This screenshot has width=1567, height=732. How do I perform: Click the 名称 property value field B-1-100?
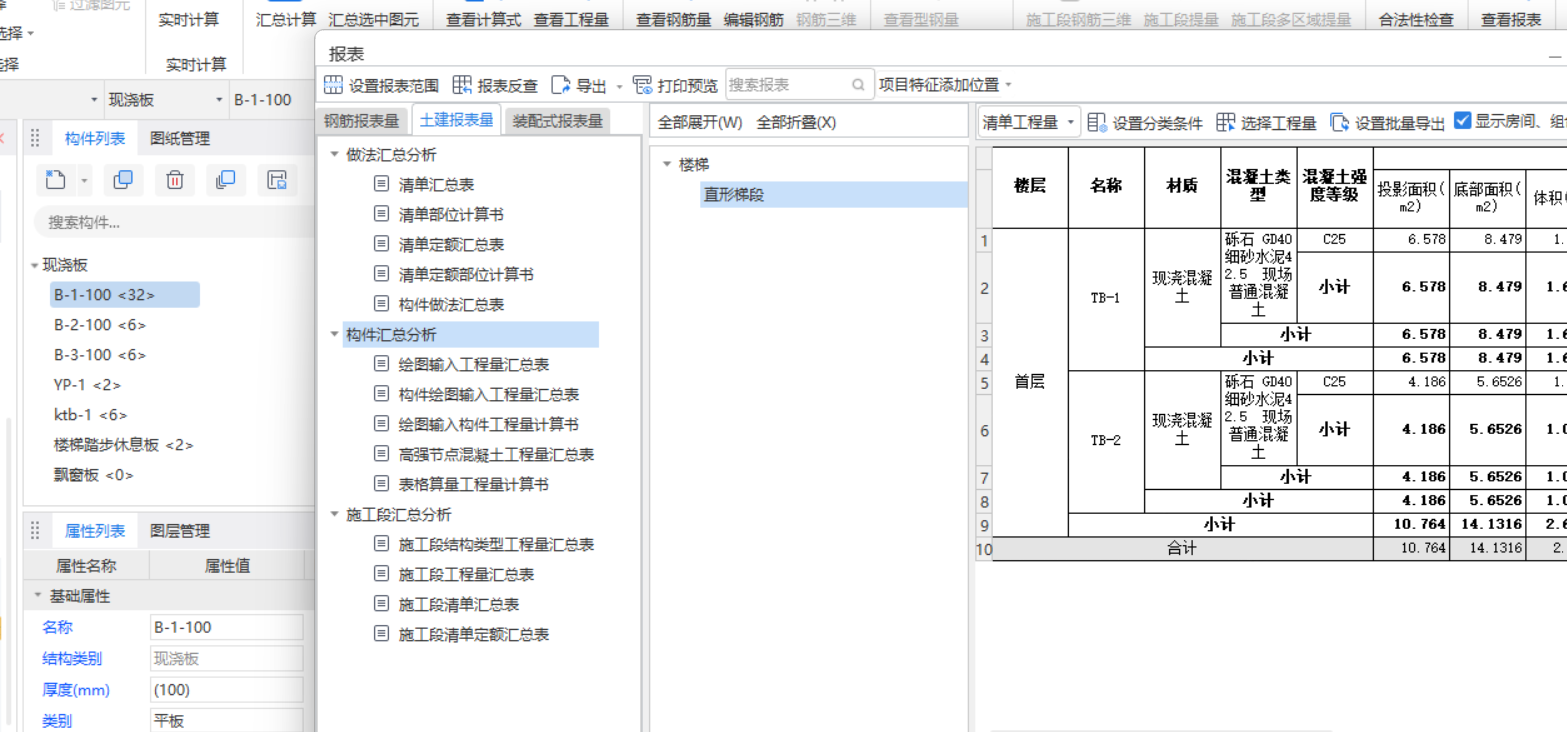[x=227, y=627]
